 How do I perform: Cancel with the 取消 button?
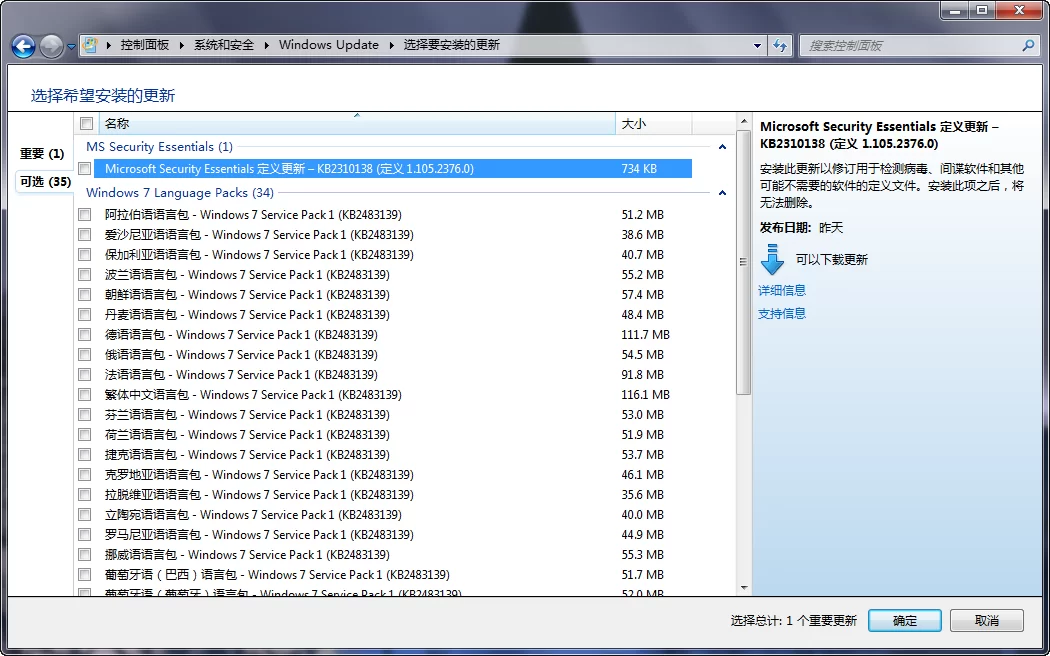(x=986, y=621)
